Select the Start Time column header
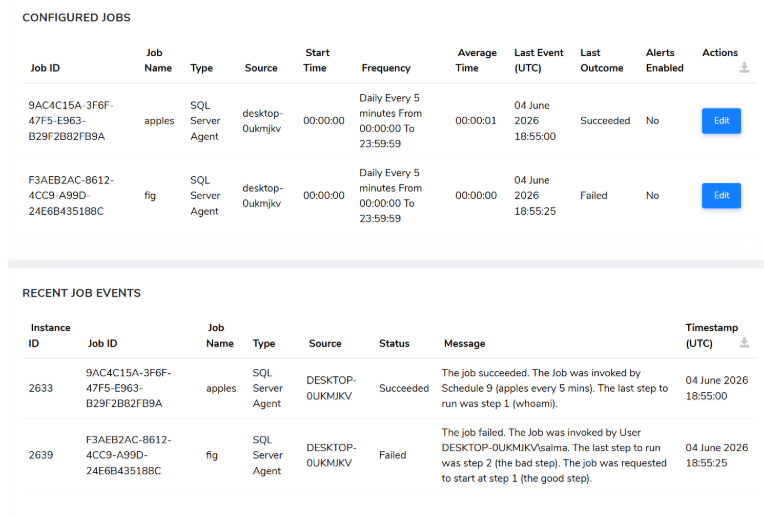The width and height of the screenshot is (764, 517). 316,60
